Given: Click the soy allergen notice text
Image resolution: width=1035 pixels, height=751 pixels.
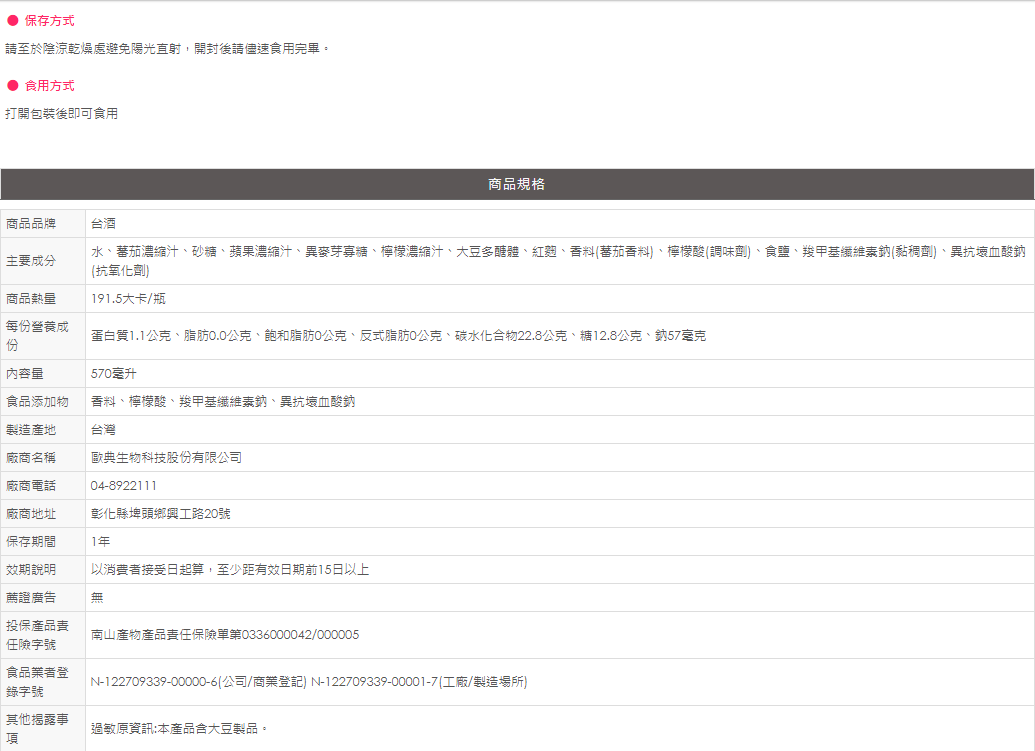Looking at the screenshot, I should point(180,729).
